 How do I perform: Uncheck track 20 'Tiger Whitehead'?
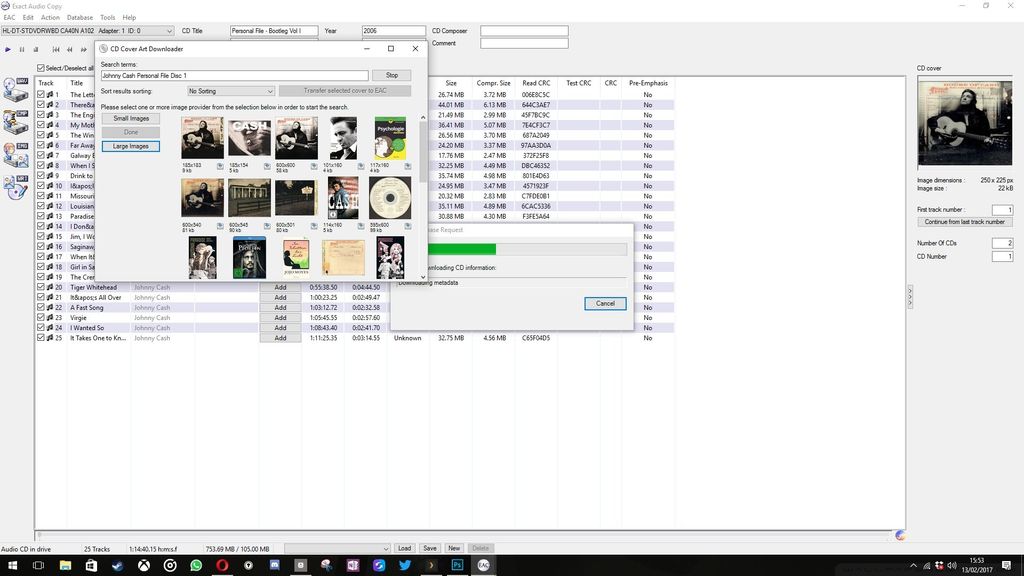[x=41, y=287]
